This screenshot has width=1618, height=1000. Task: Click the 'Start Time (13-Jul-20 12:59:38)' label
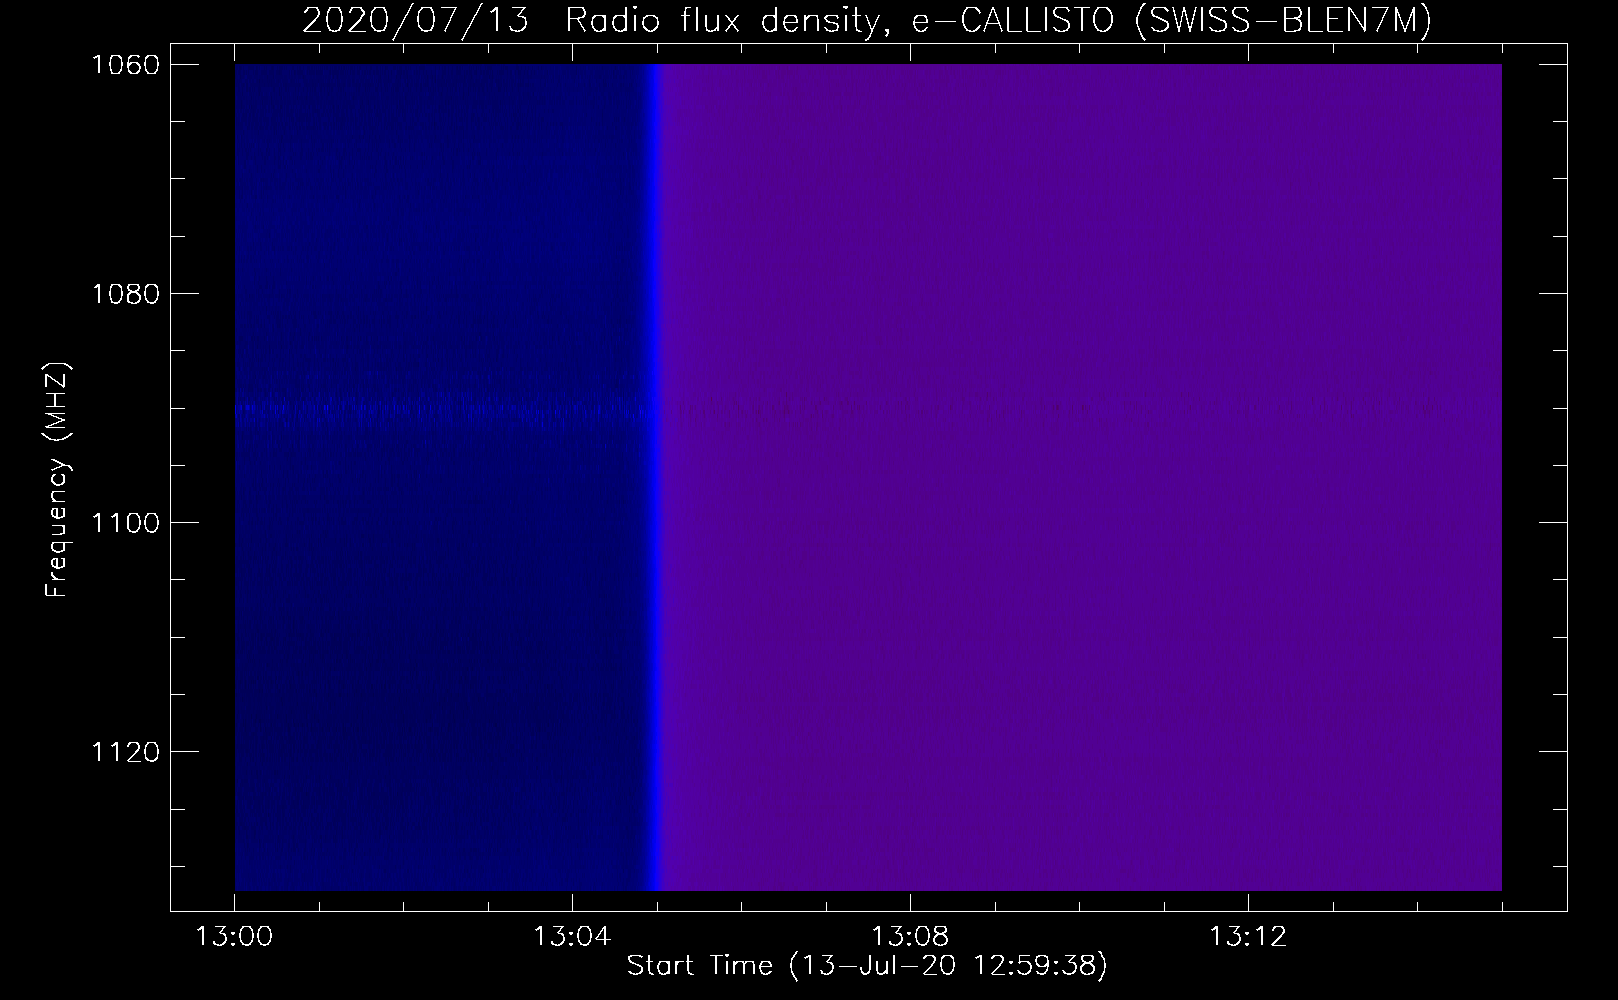pyautogui.click(x=867, y=966)
